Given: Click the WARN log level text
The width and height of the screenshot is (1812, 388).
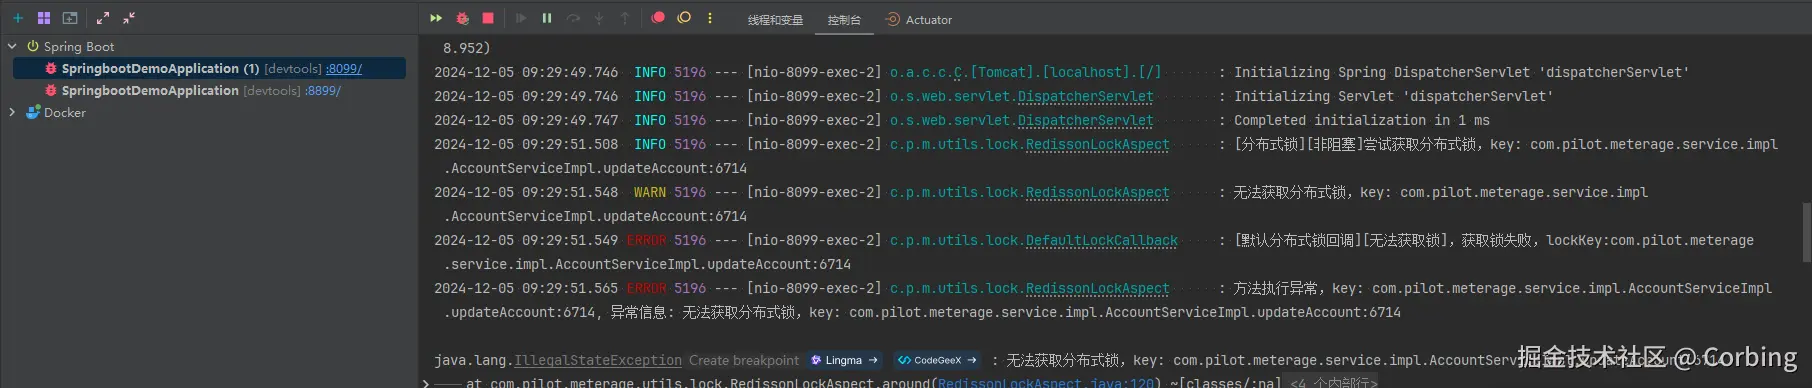Looking at the screenshot, I should [x=650, y=193].
